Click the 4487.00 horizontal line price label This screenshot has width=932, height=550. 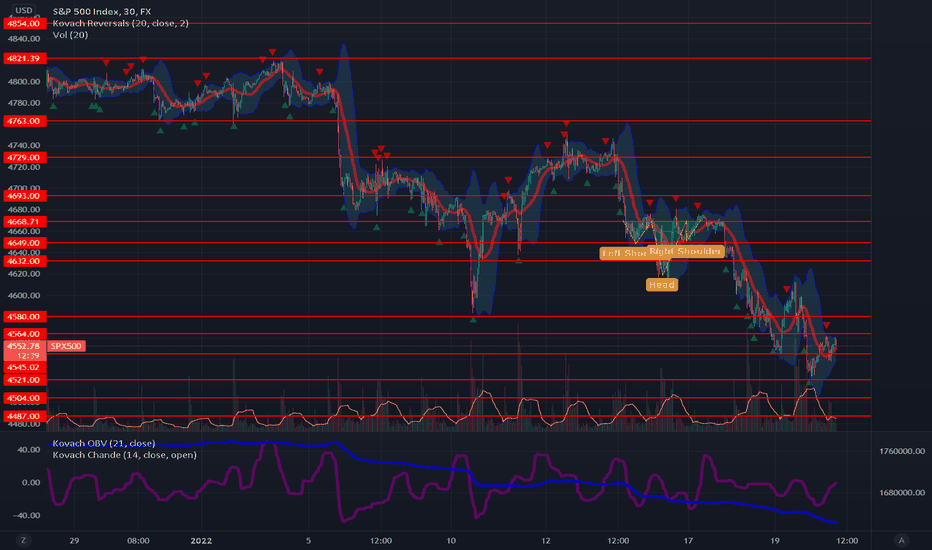click(24, 416)
